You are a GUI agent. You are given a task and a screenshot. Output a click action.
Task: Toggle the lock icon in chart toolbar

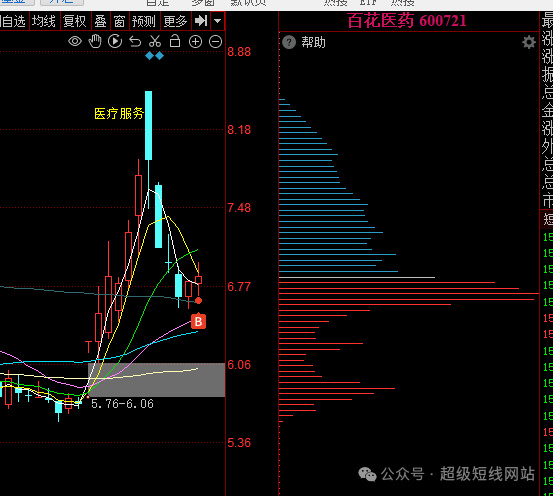pos(175,41)
